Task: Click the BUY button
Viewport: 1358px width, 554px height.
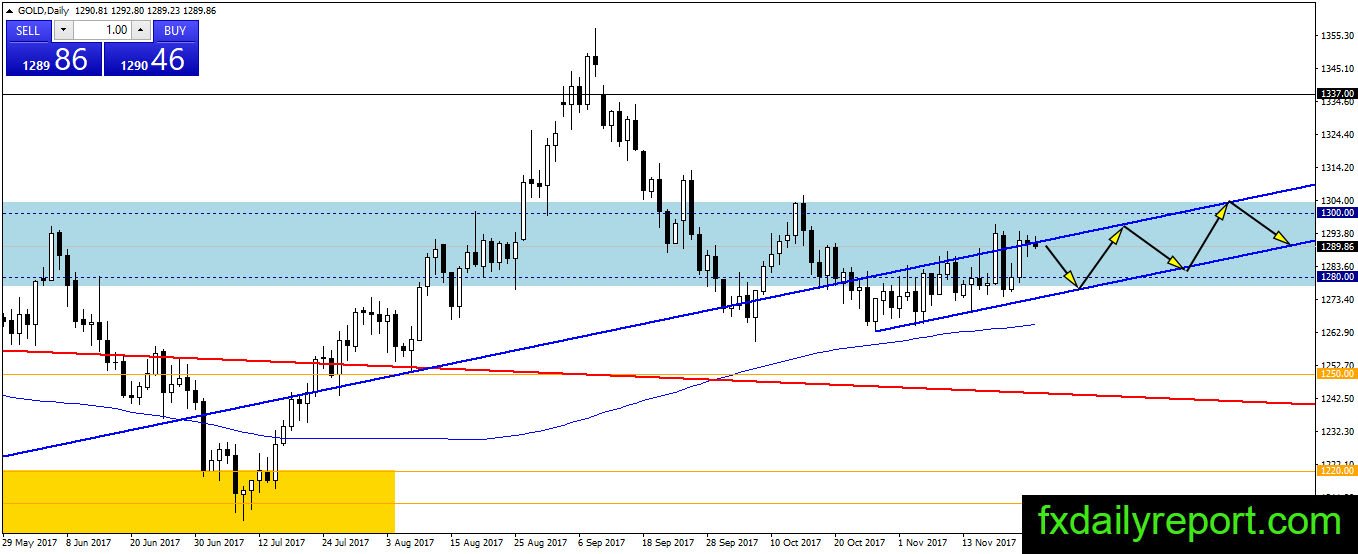Action: click(x=175, y=30)
